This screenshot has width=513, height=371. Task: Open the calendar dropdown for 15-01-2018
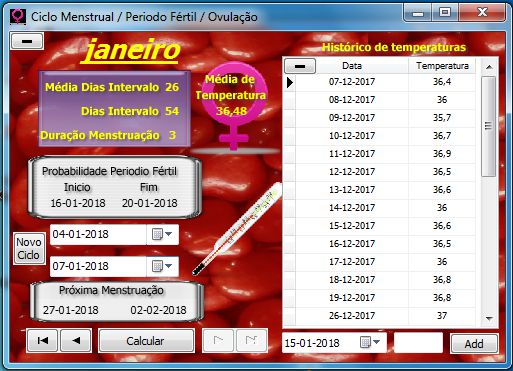point(370,342)
